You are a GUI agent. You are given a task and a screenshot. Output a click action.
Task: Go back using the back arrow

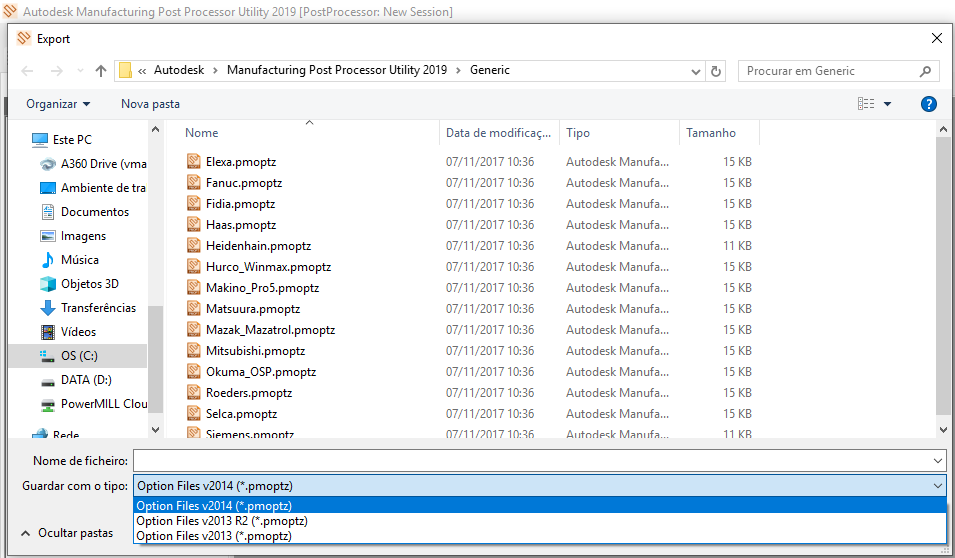(27, 71)
